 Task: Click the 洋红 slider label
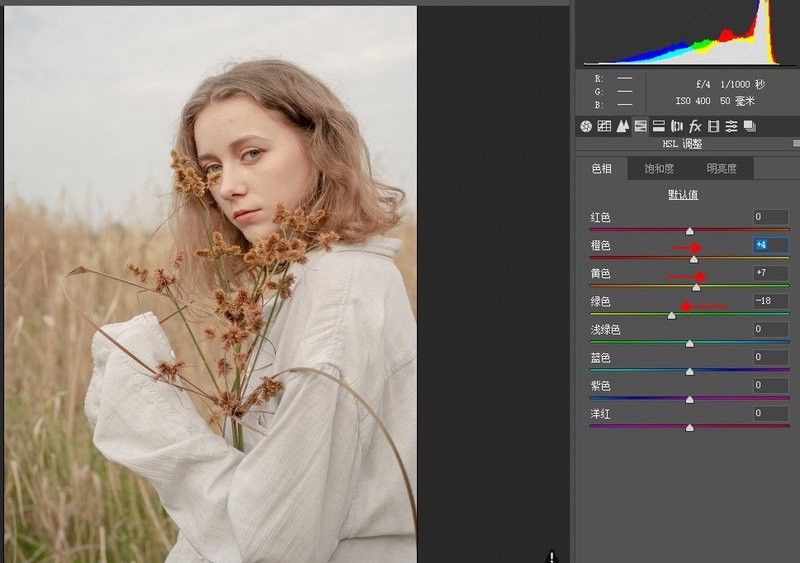pos(601,414)
